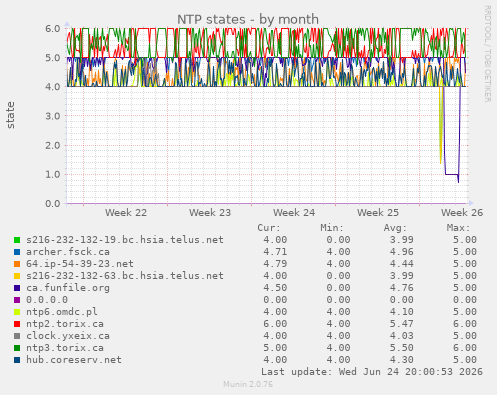Viewport: 497px width, 395px height.
Task: Click the Avg value 5.47 for ntp2.torix.ca
Action: tap(401, 324)
